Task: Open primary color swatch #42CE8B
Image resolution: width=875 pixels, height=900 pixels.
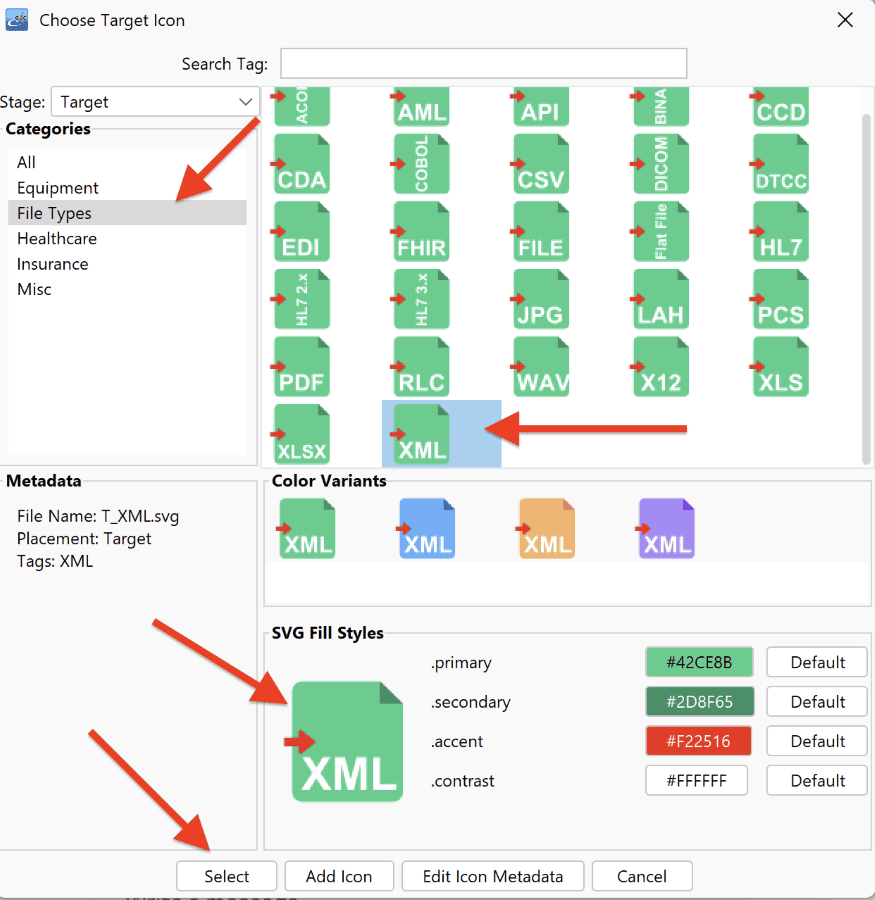Action: [699, 662]
